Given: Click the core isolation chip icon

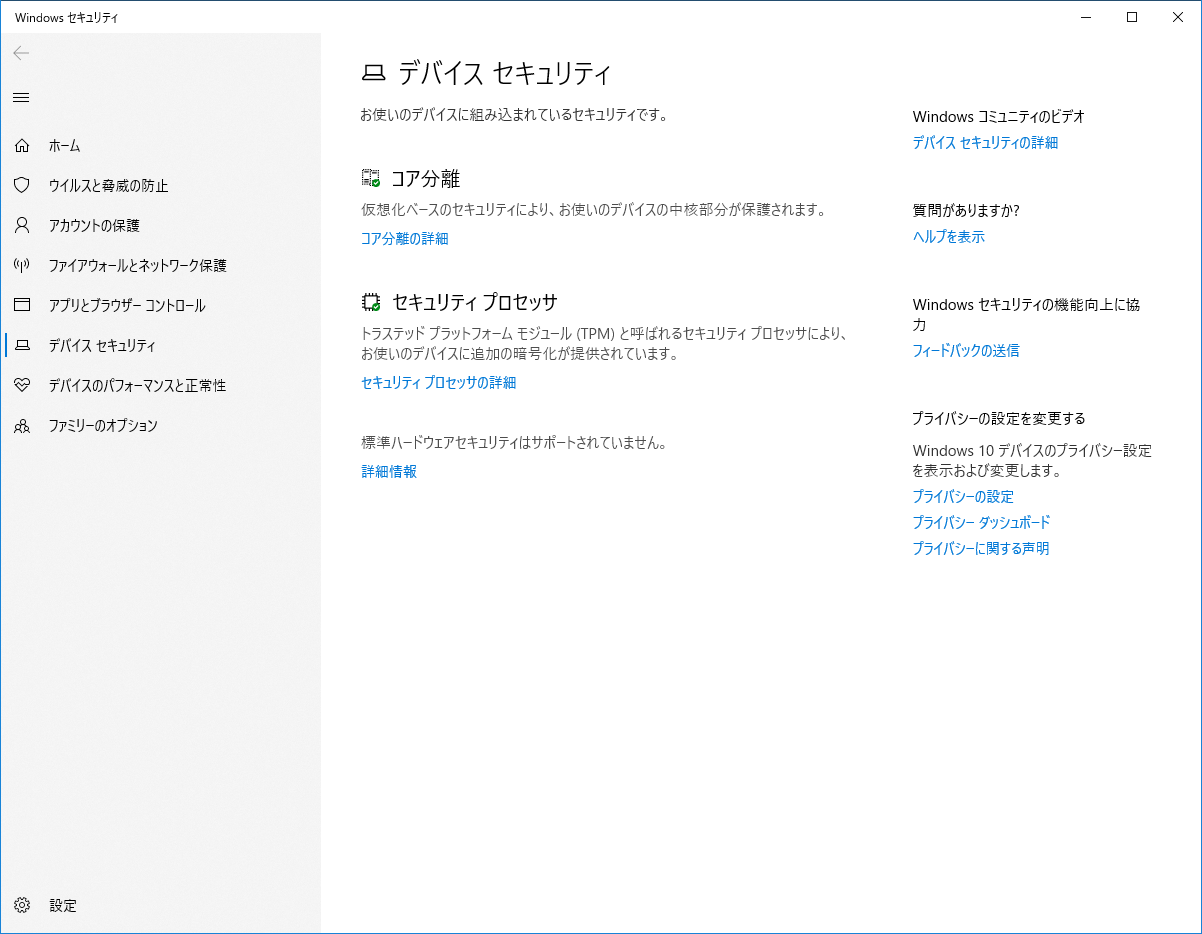Looking at the screenshot, I should tap(371, 179).
